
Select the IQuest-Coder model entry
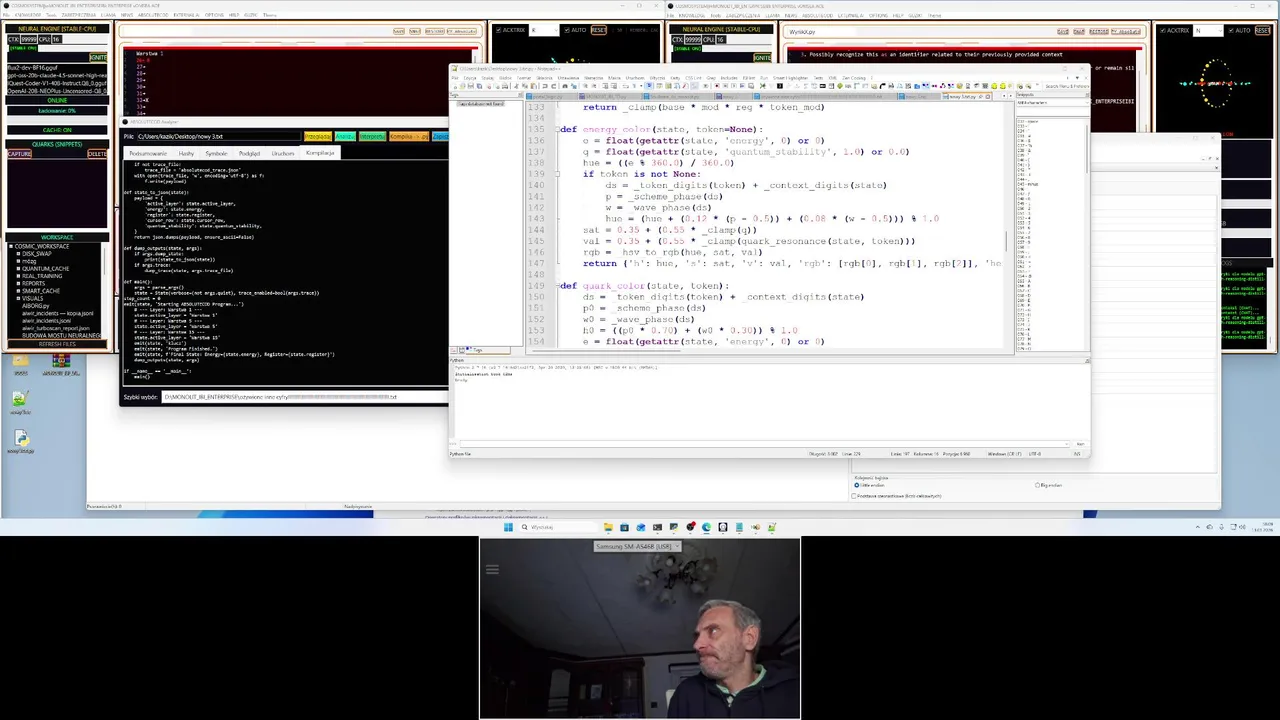(57, 83)
